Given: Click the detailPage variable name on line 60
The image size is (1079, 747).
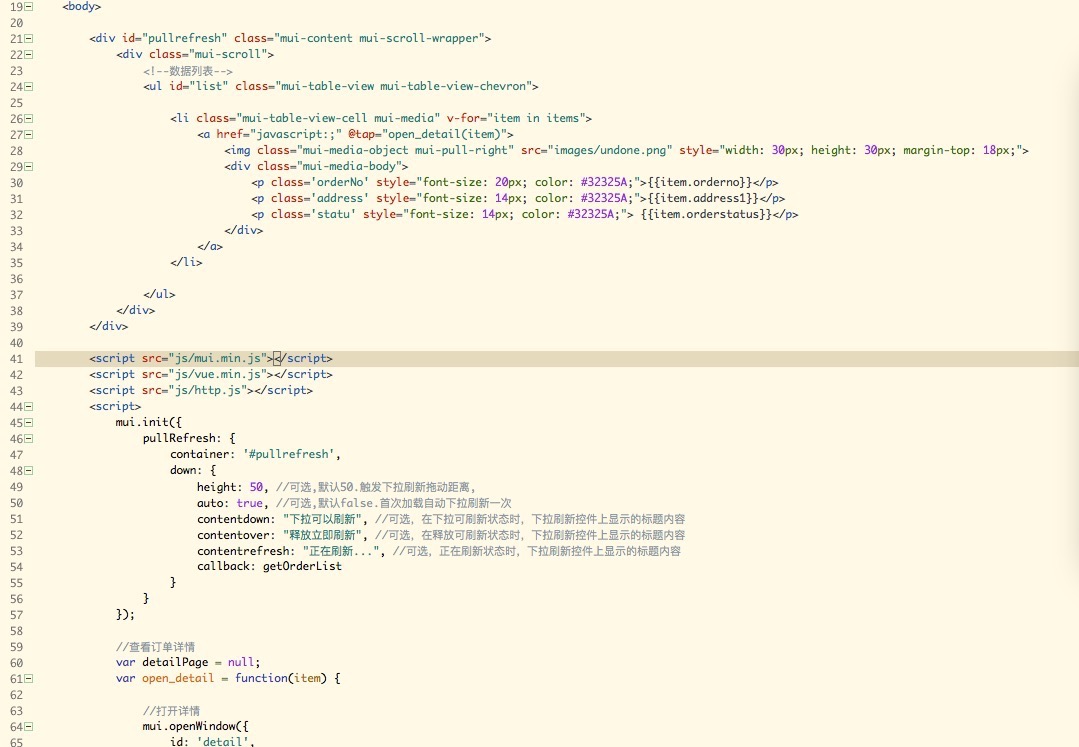Looking at the screenshot, I should [x=175, y=662].
